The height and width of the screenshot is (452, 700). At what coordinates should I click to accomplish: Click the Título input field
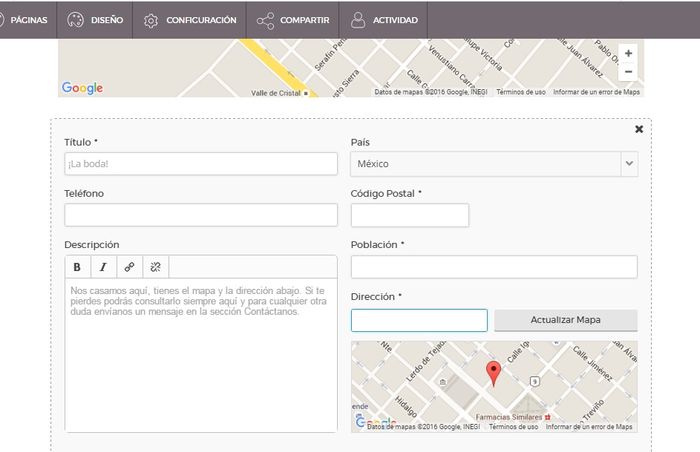tap(201, 164)
